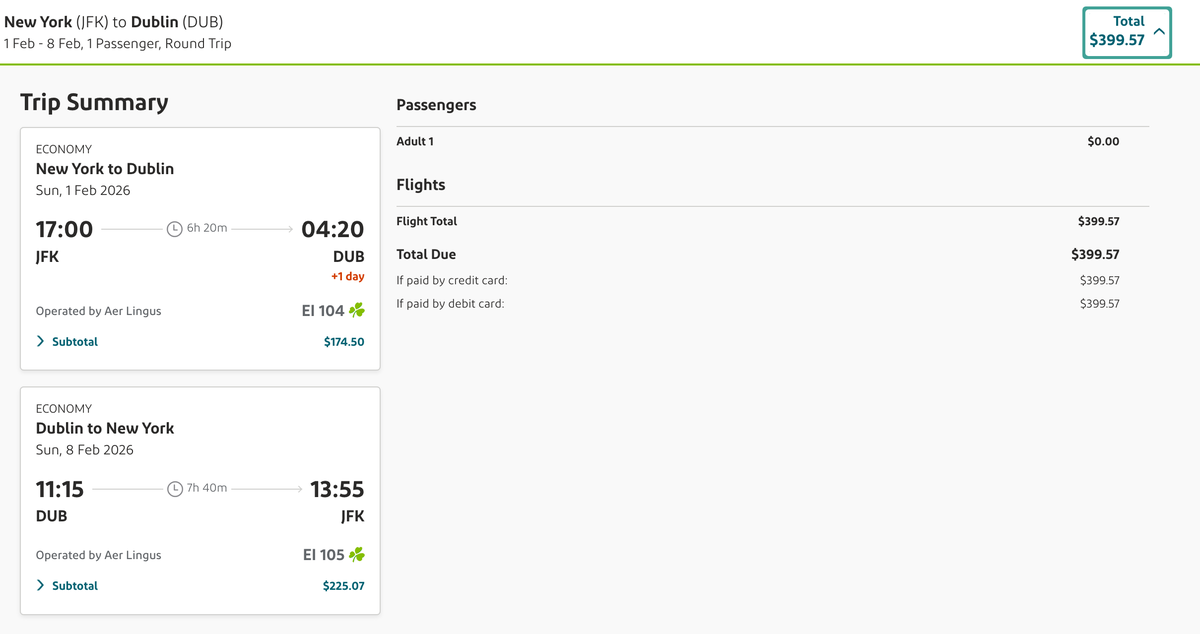1200x634 pixels.
Task: Click the Adult 1 passenger row
Action: (x=415, y=141)
